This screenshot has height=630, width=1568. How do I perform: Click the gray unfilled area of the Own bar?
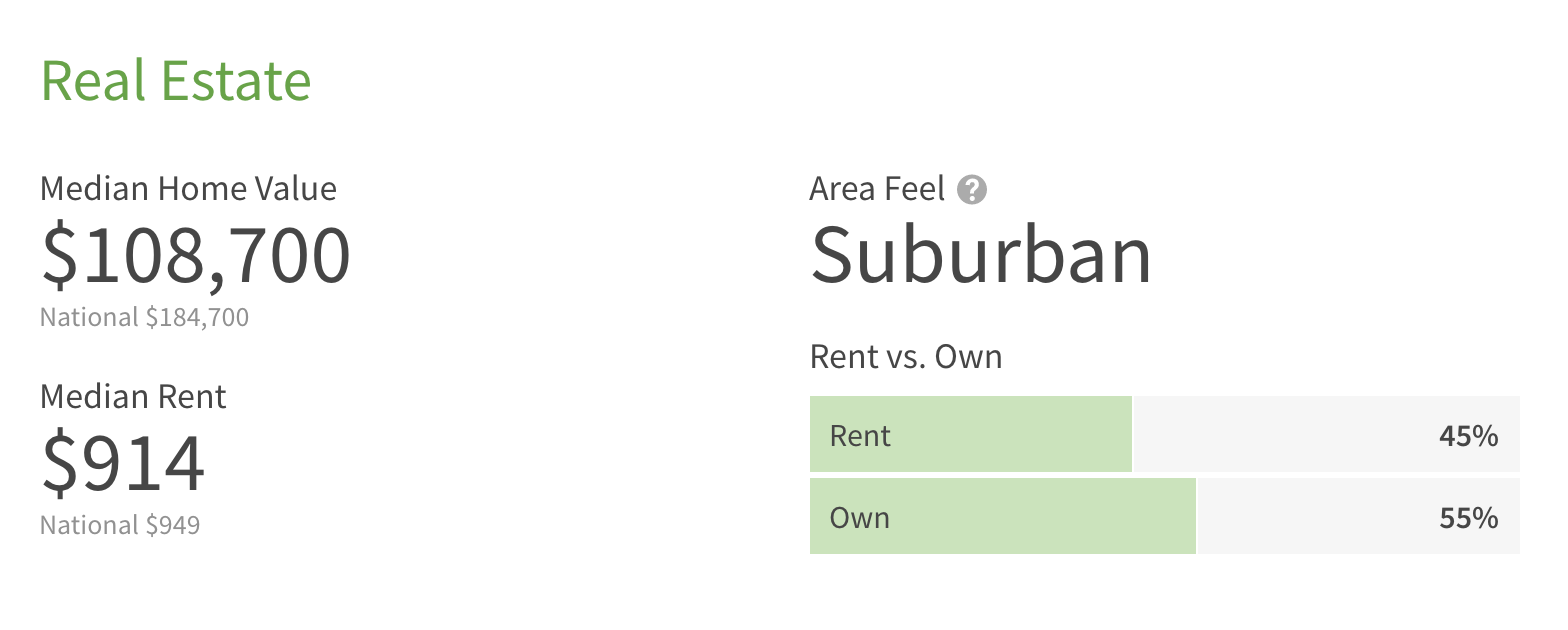click(1310, 517)
